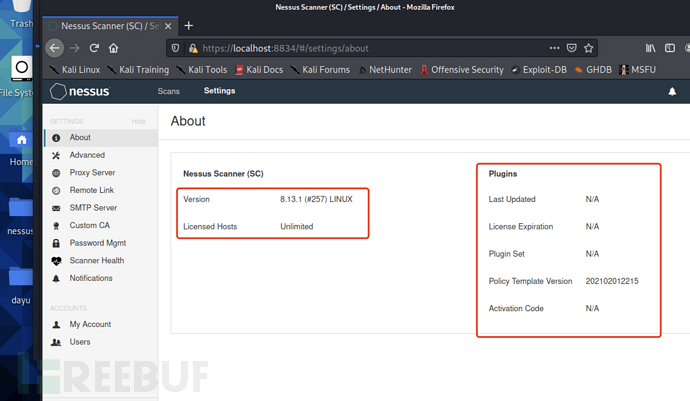Open Offensive Security bookmark

462,70
